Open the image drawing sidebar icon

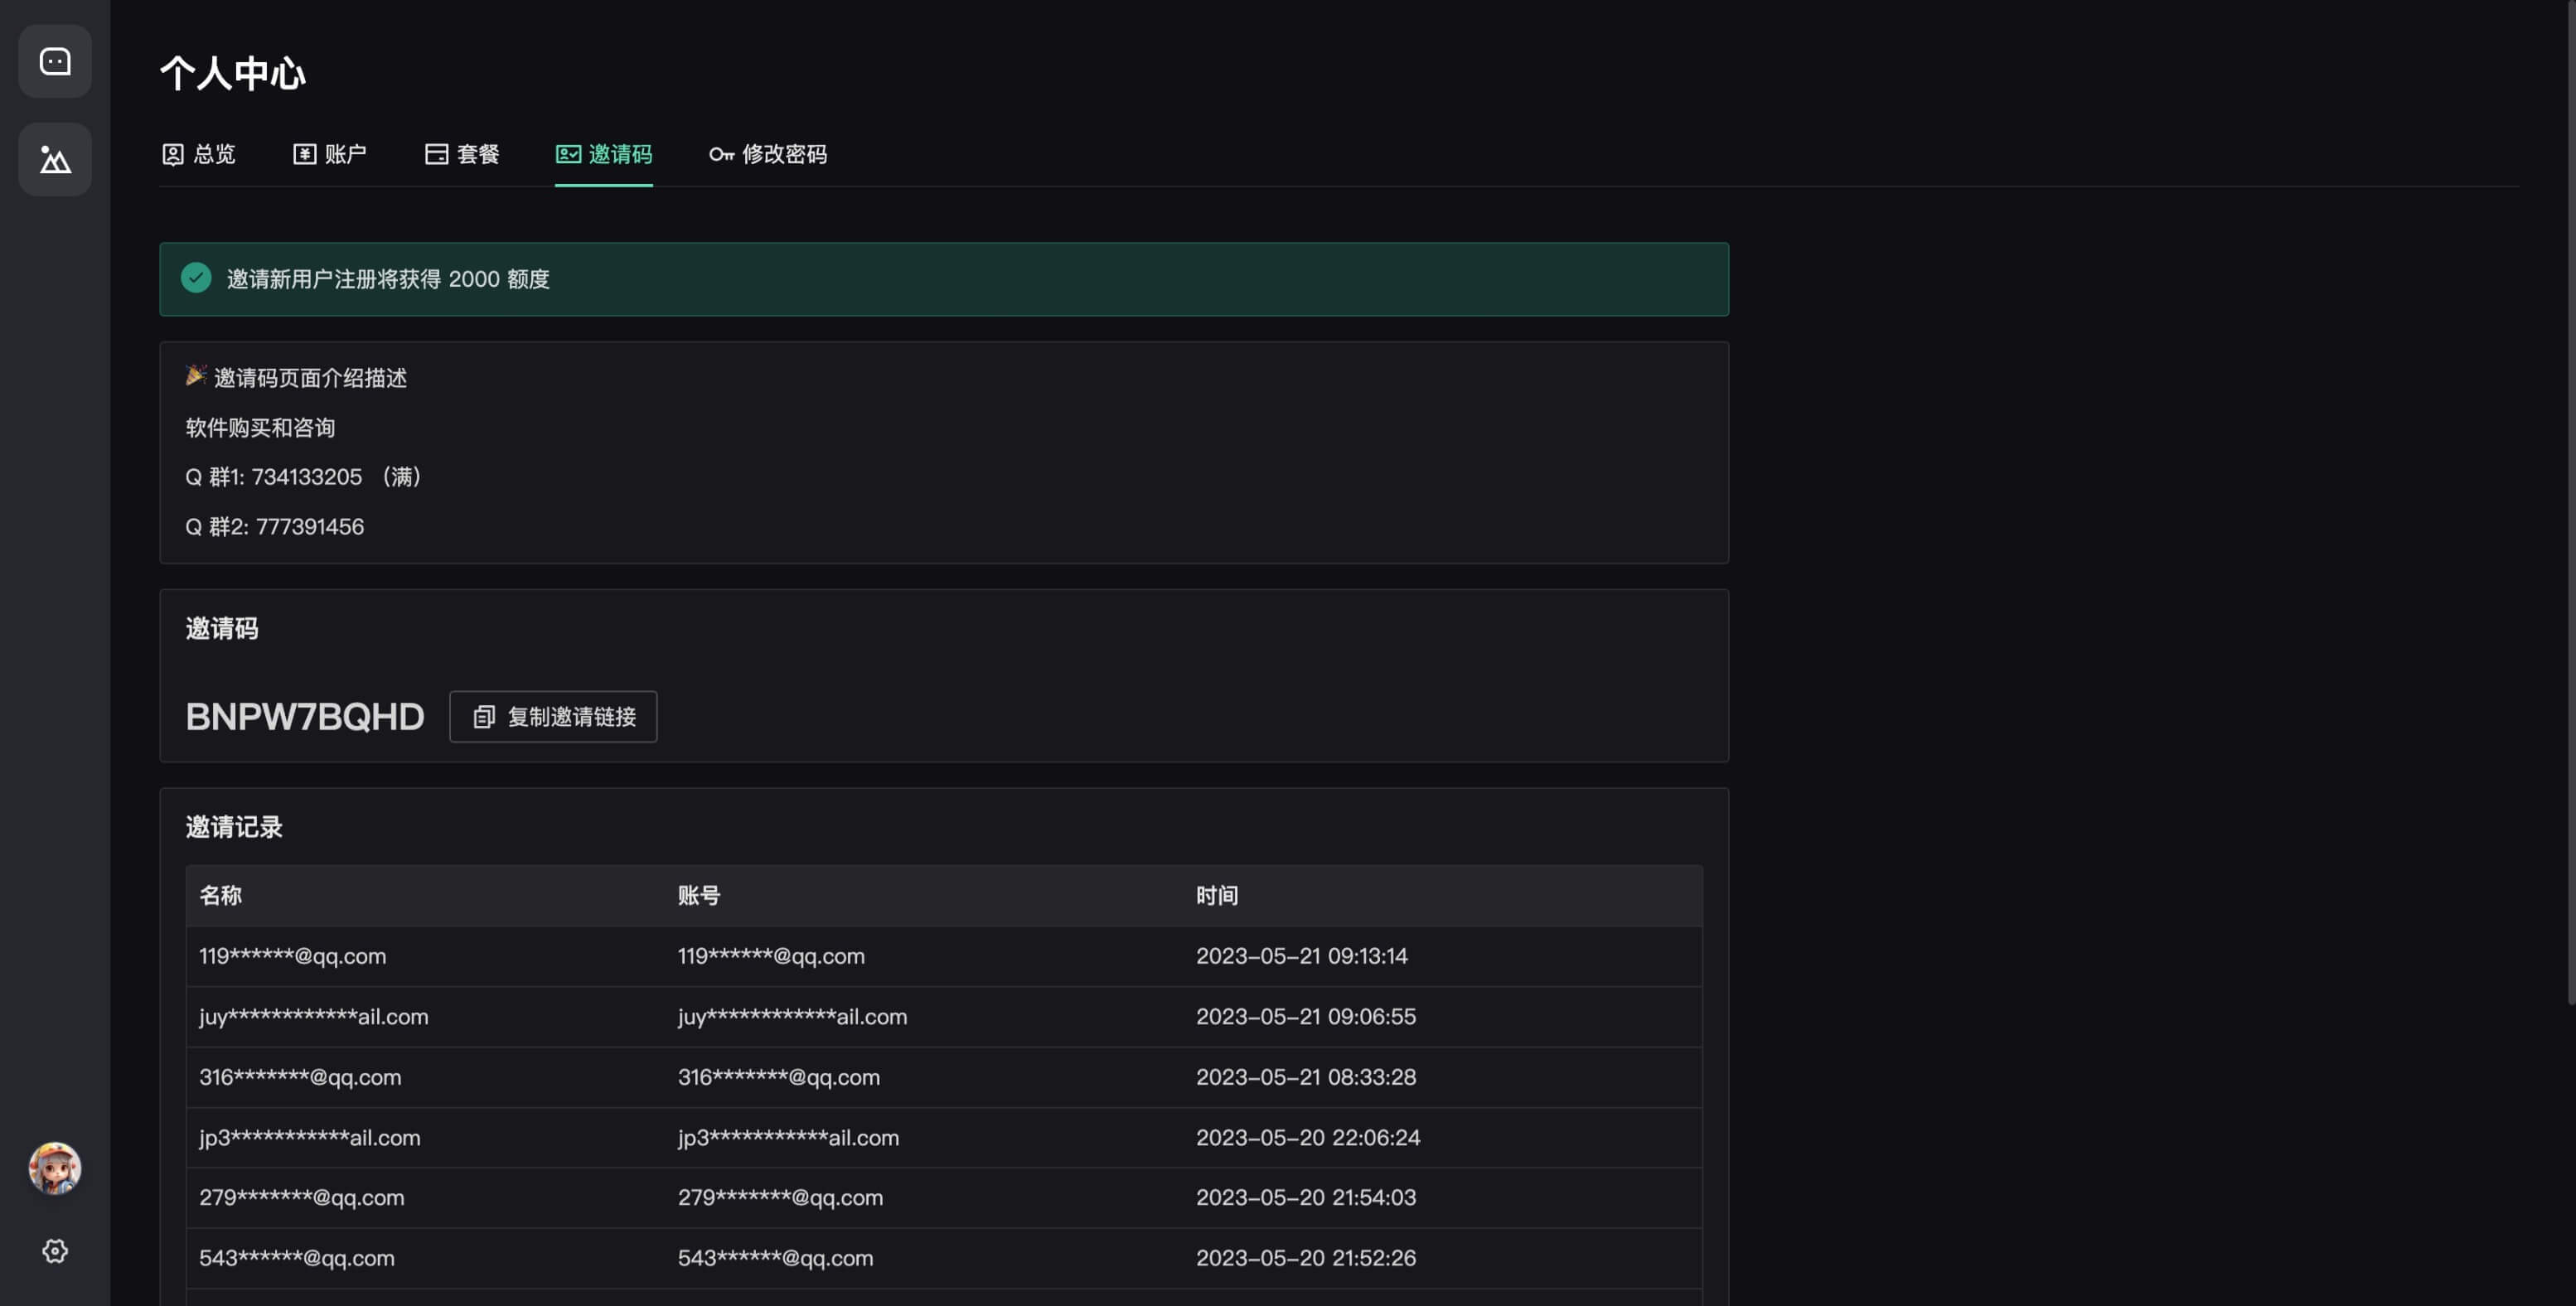click(x=55, y=160)
